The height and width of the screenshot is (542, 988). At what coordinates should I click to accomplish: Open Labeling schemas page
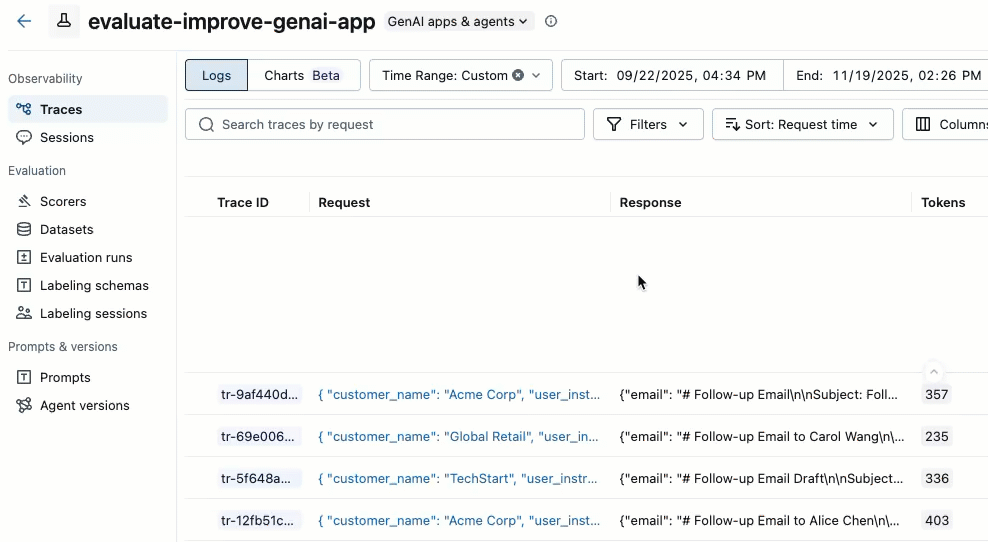coord(94,285)
